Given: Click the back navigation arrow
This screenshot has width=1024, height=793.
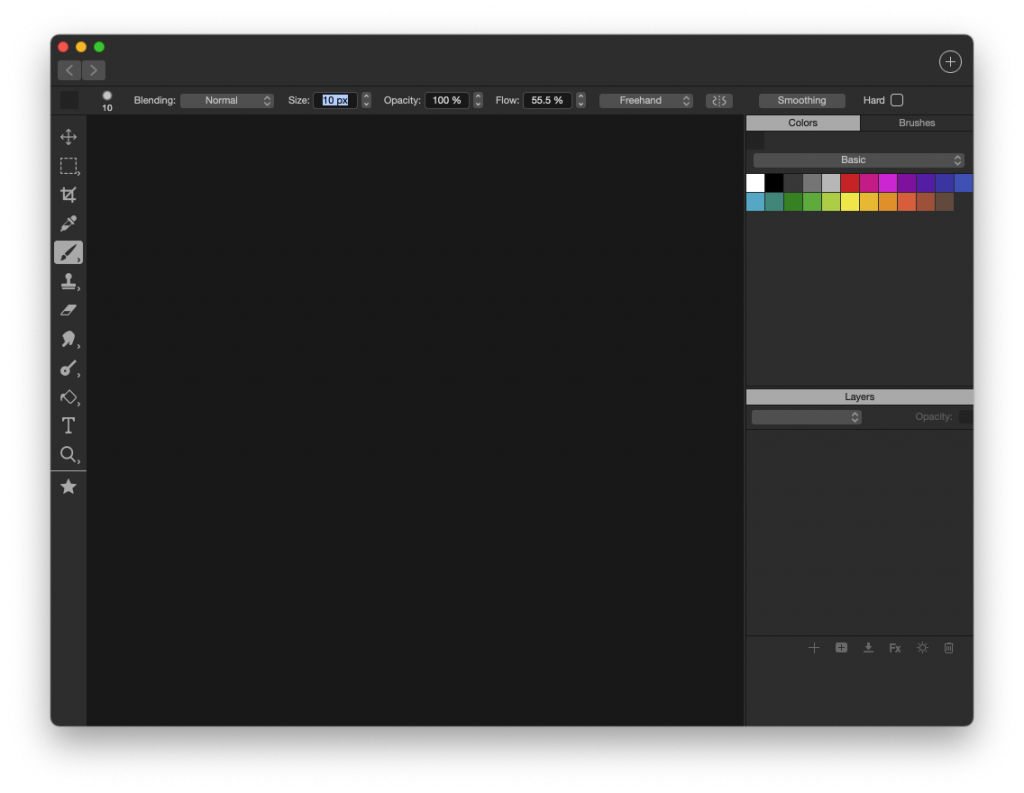Looking at the screenshot, I should (69, 70).
